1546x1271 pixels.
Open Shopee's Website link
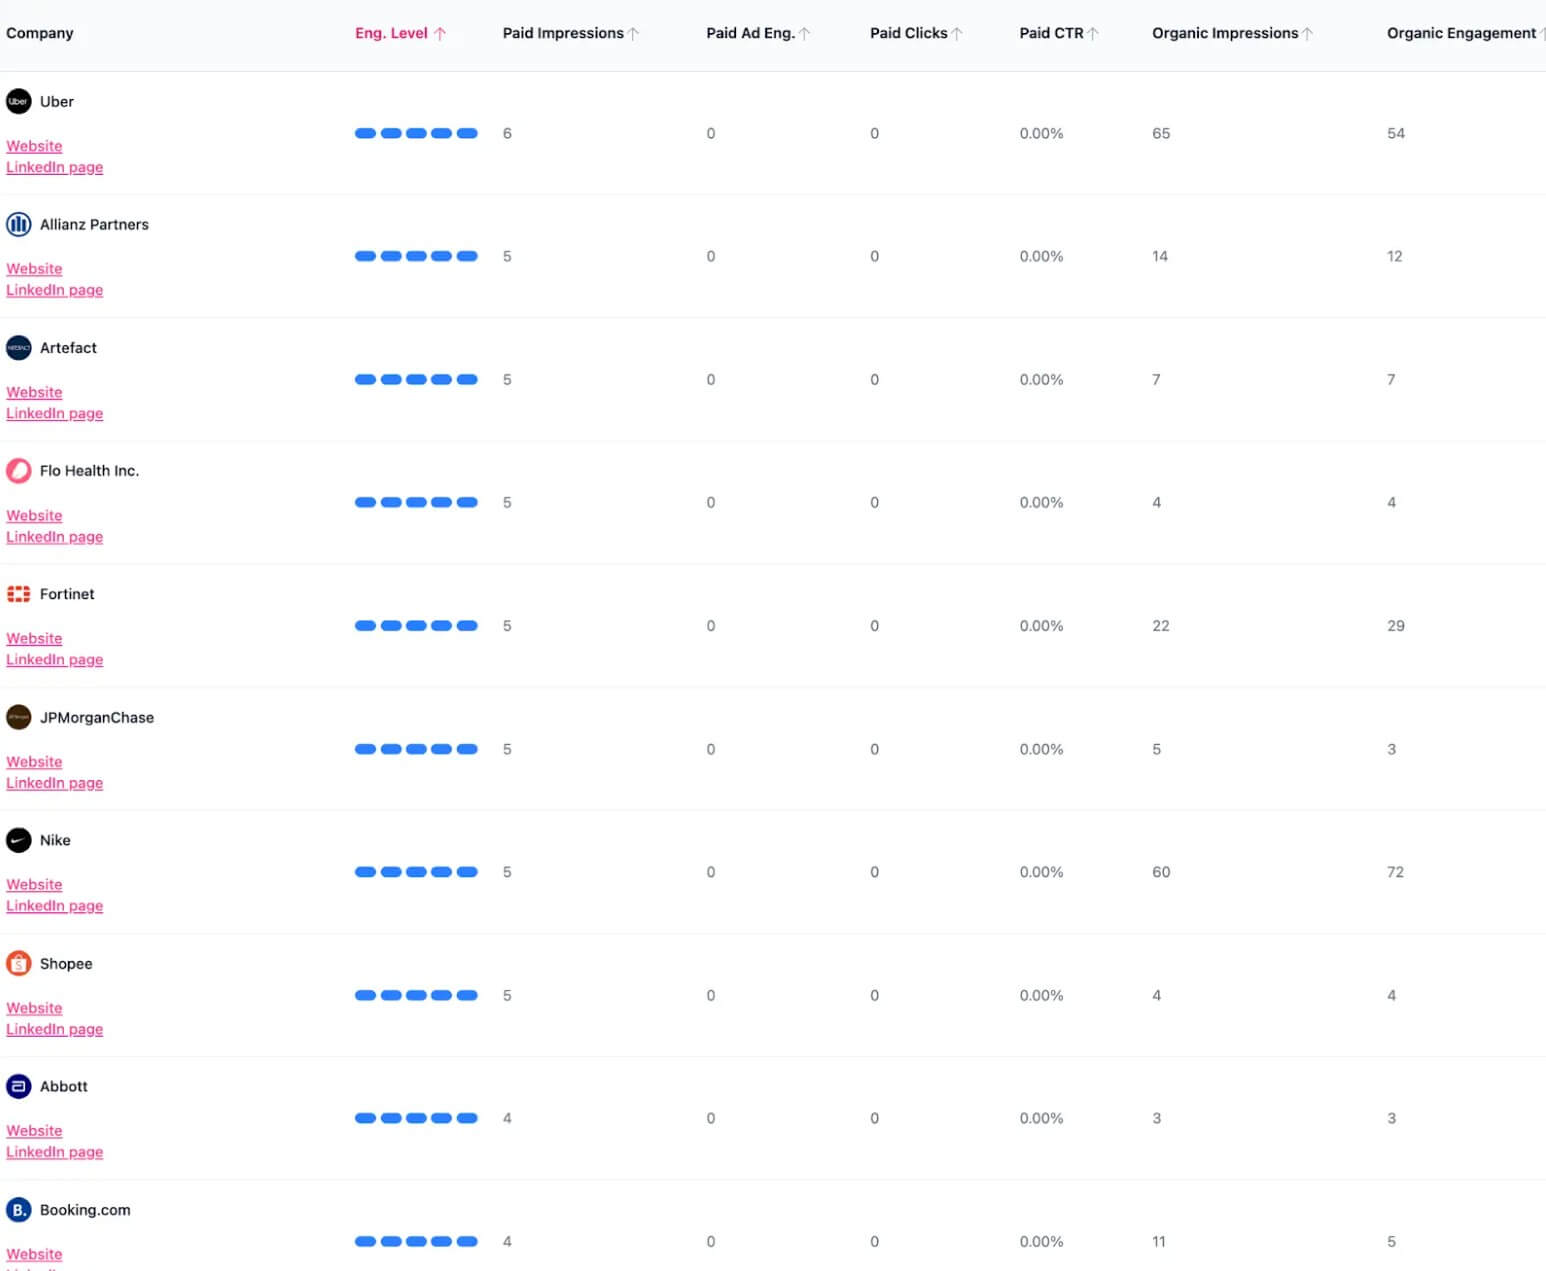click(34, 1008)
